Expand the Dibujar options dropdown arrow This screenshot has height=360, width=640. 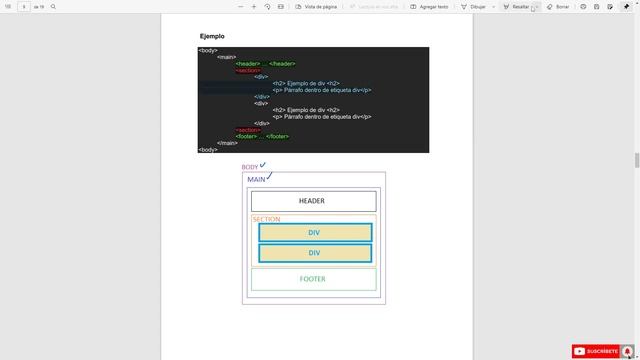coord(493,7)
